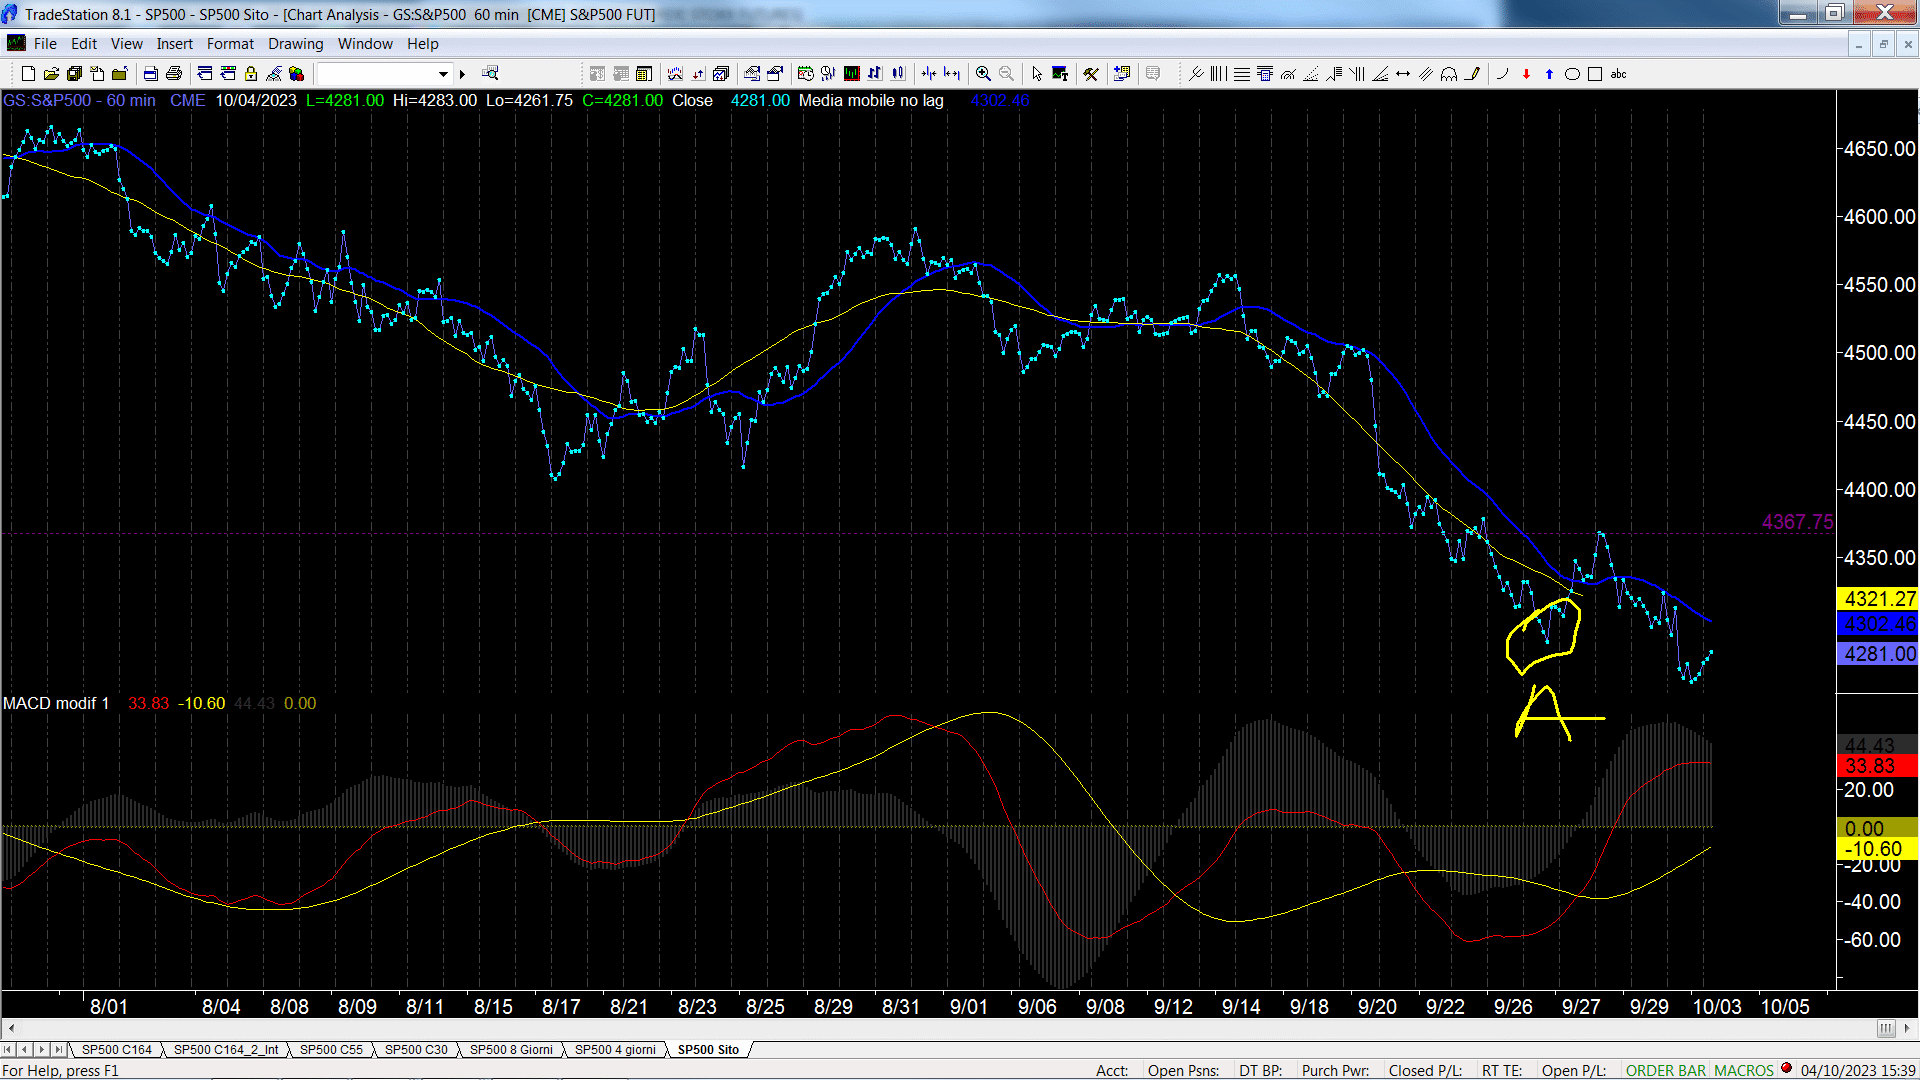This screenshot has width=1920, height=1080.
Task: Select the yellow pen freehand tool
Action: (1472, 74)
